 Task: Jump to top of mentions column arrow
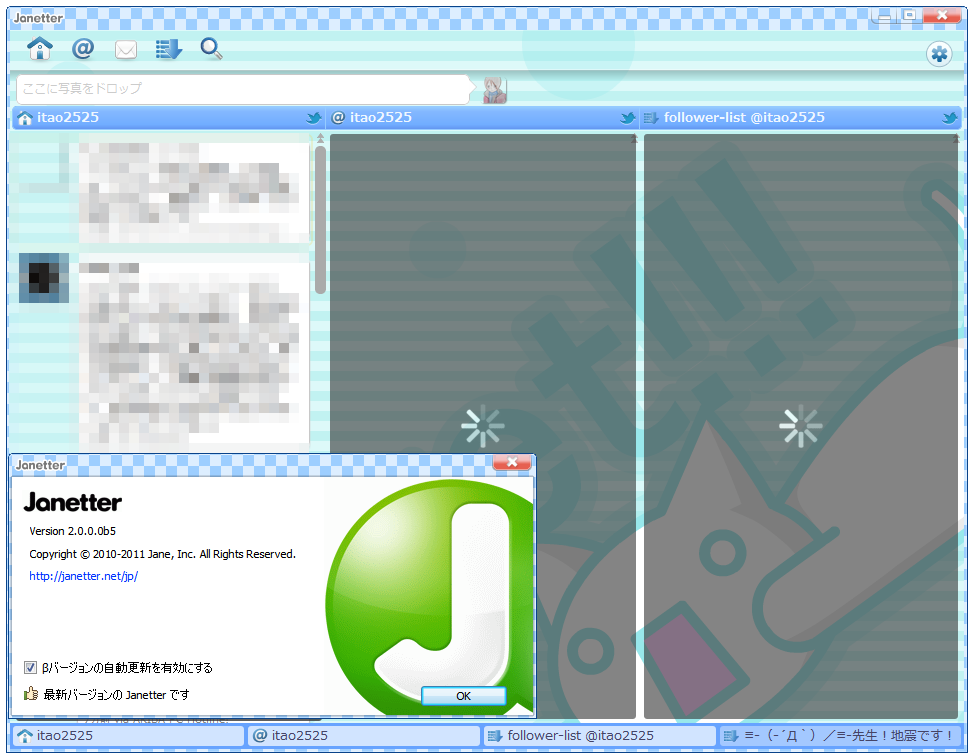(x=634, y=138)
